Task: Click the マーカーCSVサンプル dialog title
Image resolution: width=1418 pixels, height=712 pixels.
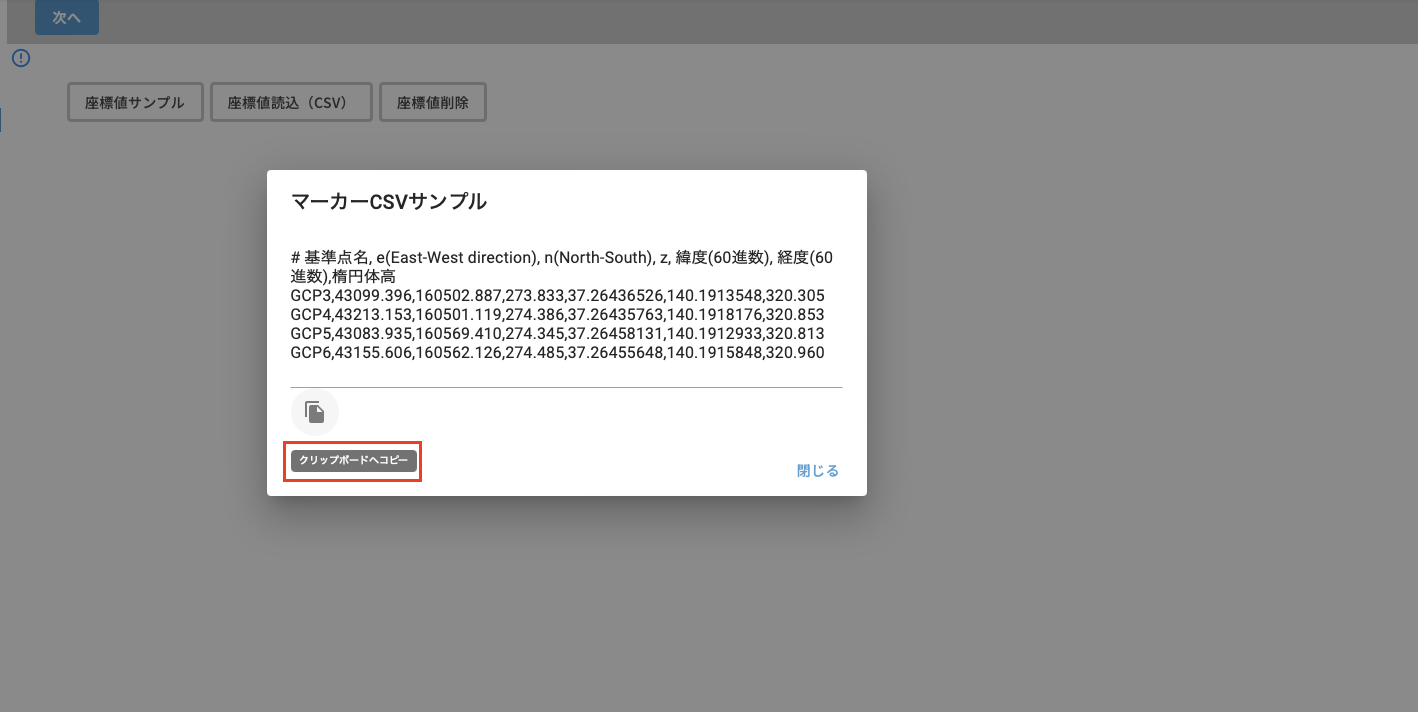Action: pos(389,201)
